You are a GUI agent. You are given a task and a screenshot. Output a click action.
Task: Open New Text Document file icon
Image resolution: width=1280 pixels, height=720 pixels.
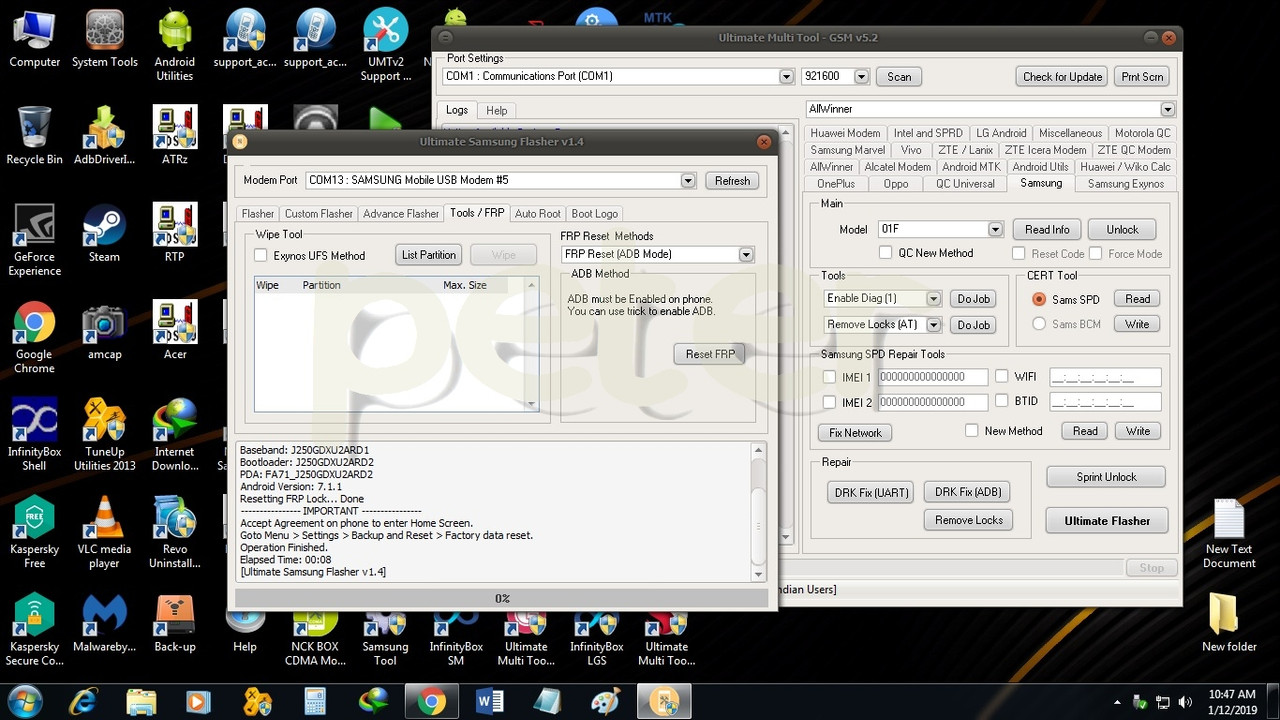1229,533
